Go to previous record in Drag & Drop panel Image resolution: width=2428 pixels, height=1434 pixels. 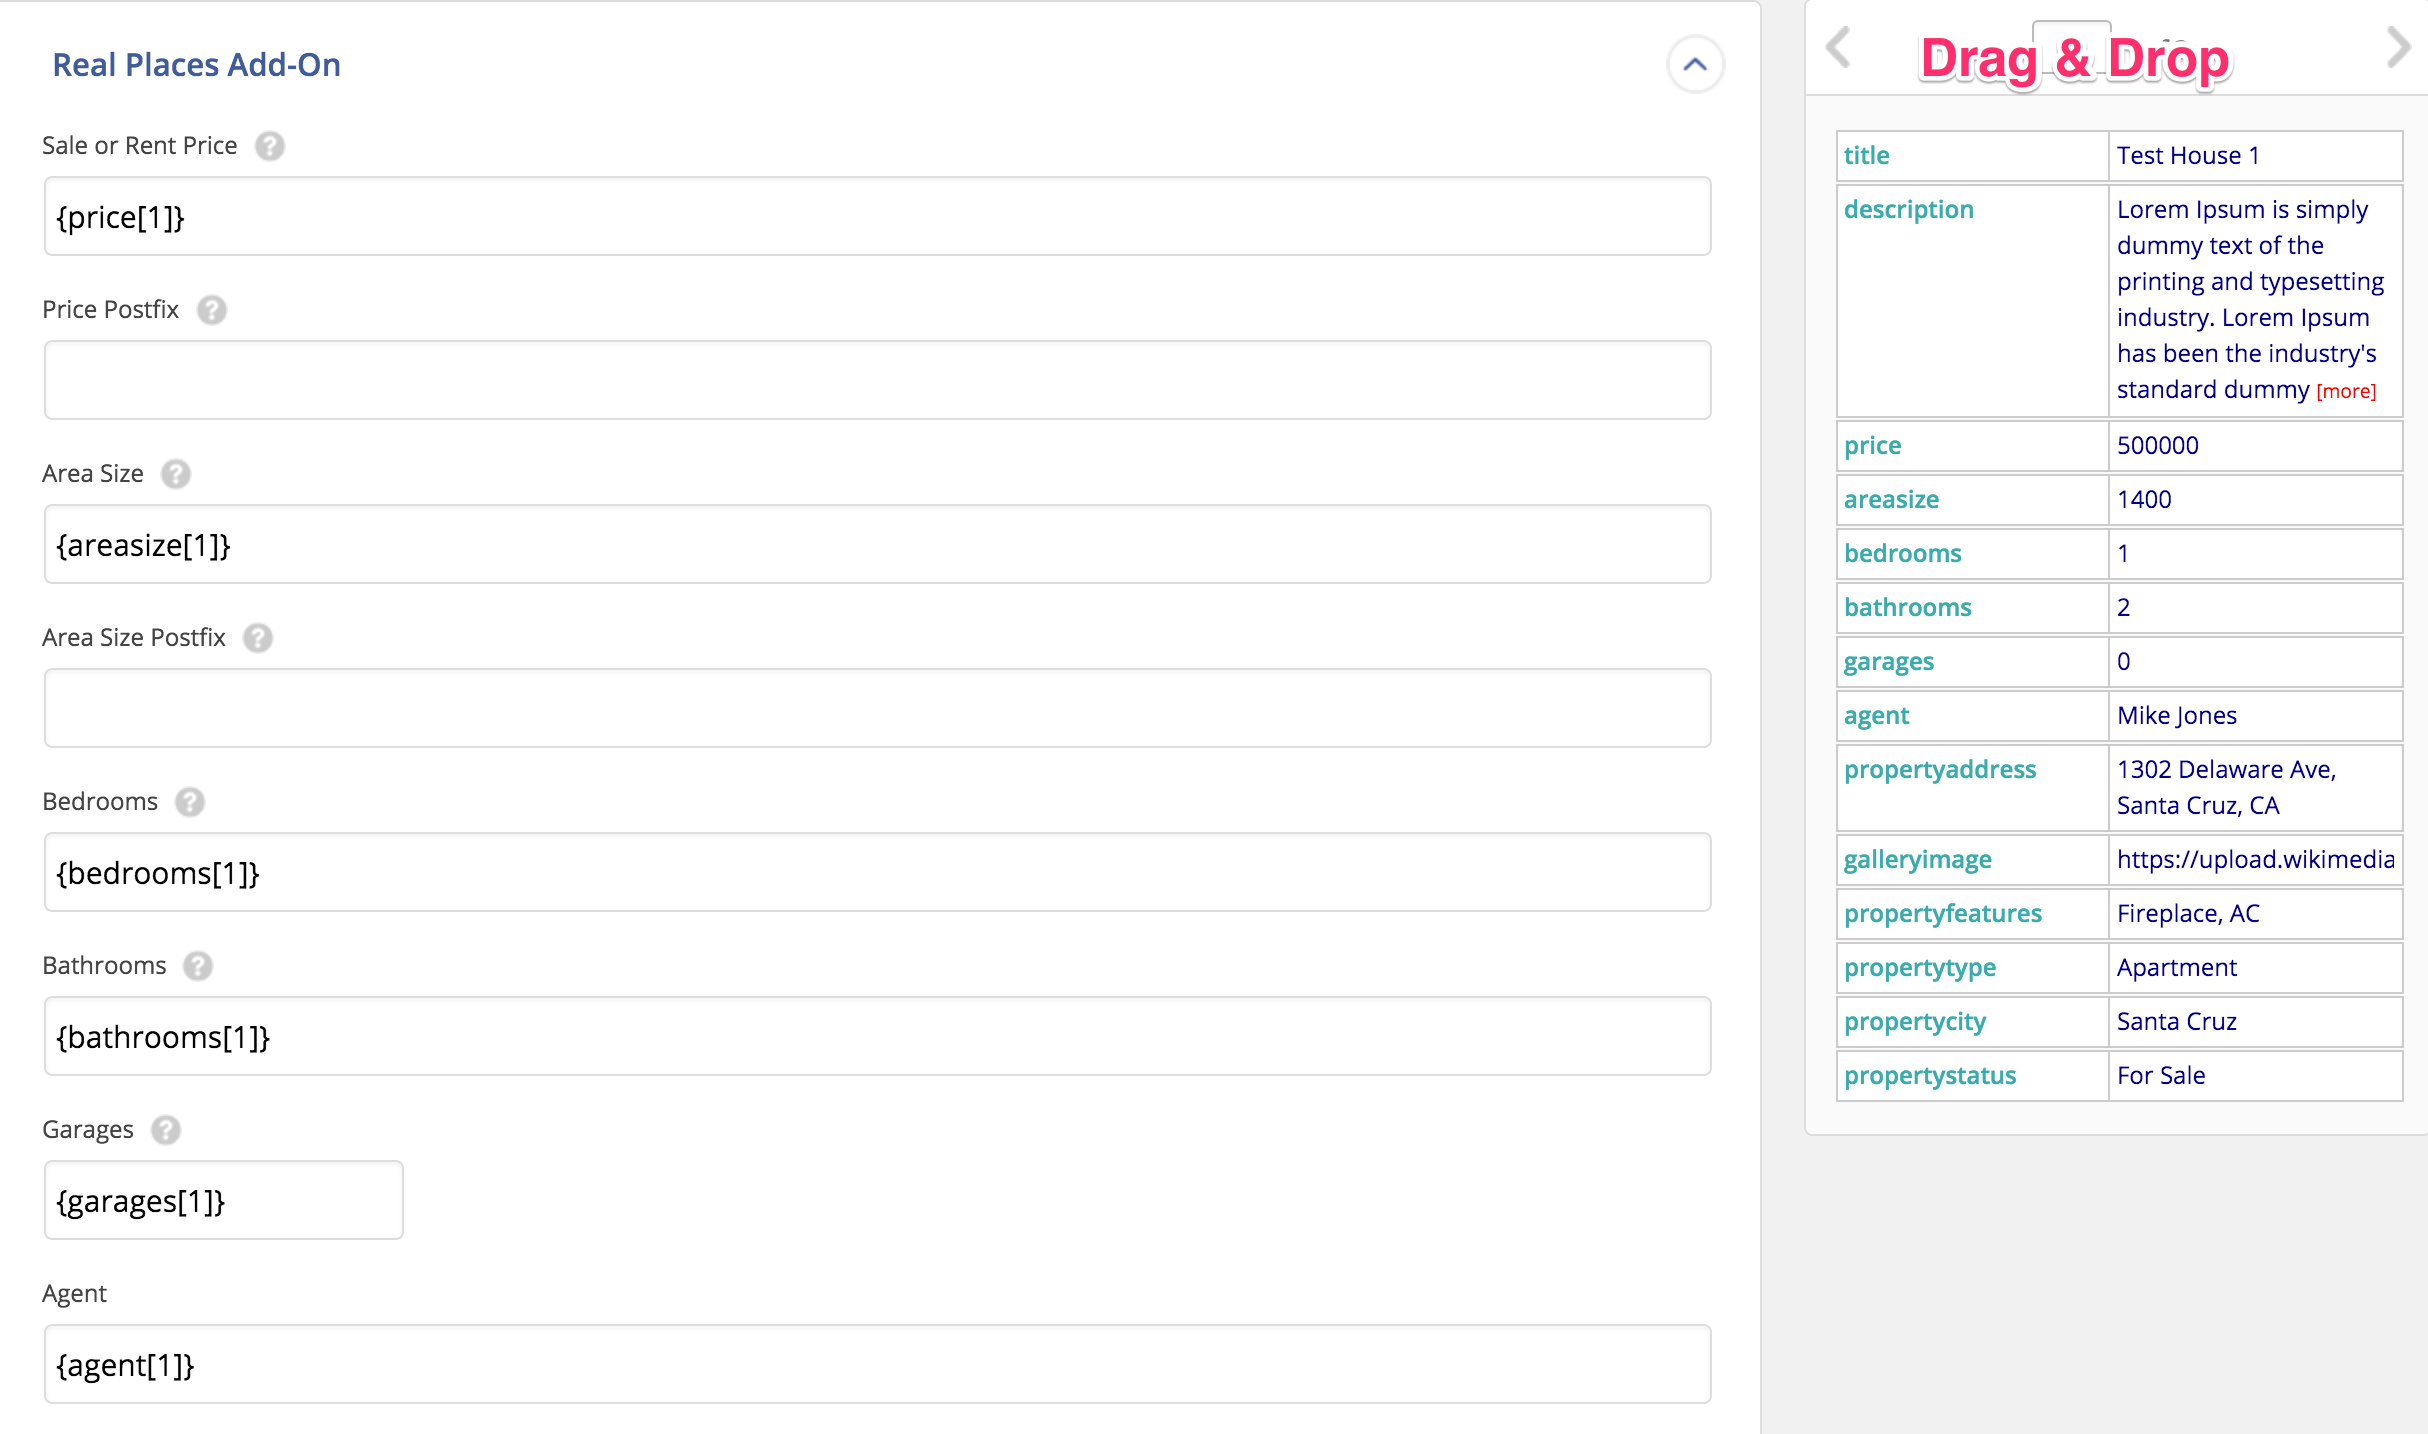(1838, 48)
